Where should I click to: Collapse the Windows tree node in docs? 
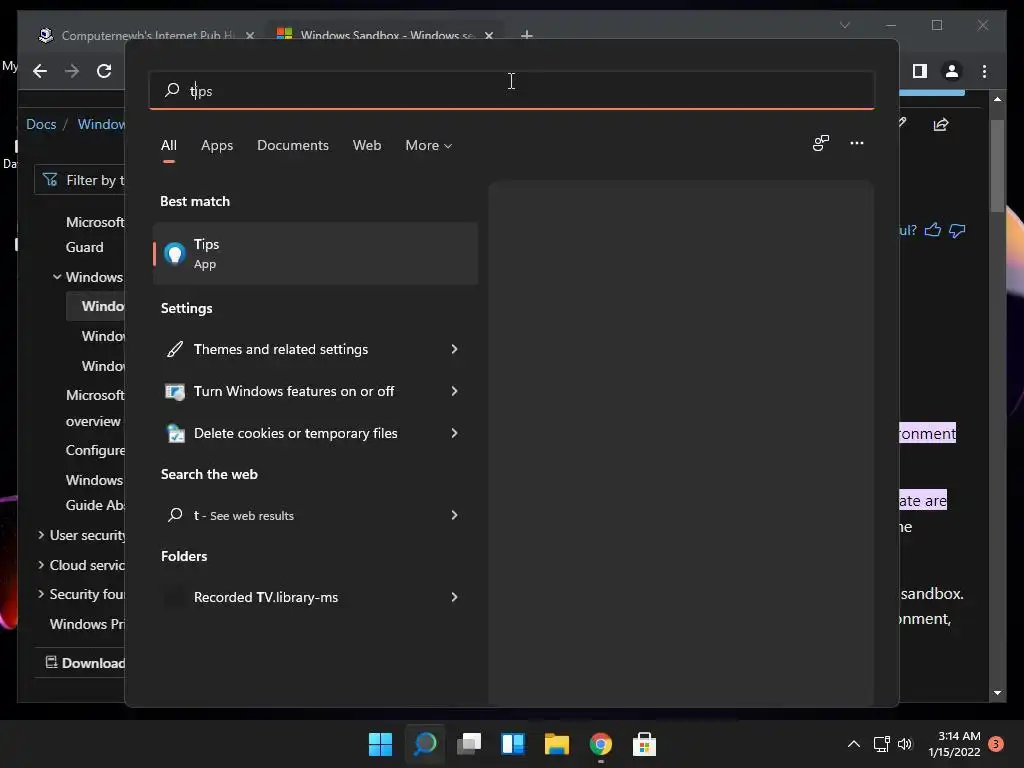coord(57,277)
